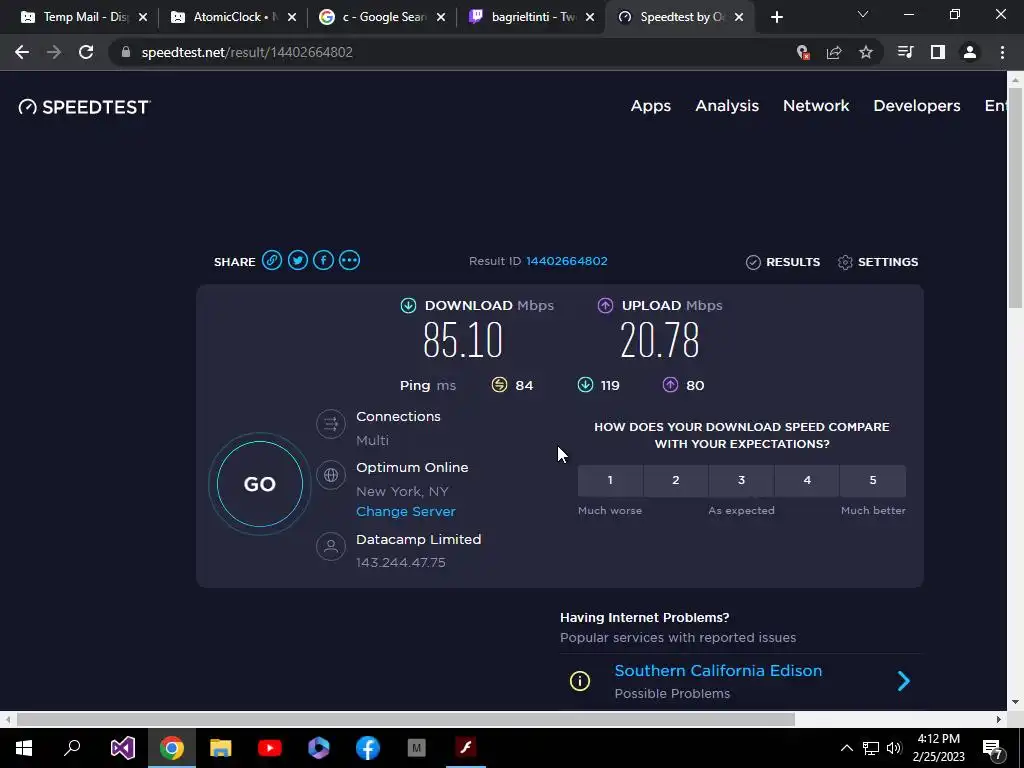
Task: Open Result ID 14402664802 link
Action: point(567,261)
